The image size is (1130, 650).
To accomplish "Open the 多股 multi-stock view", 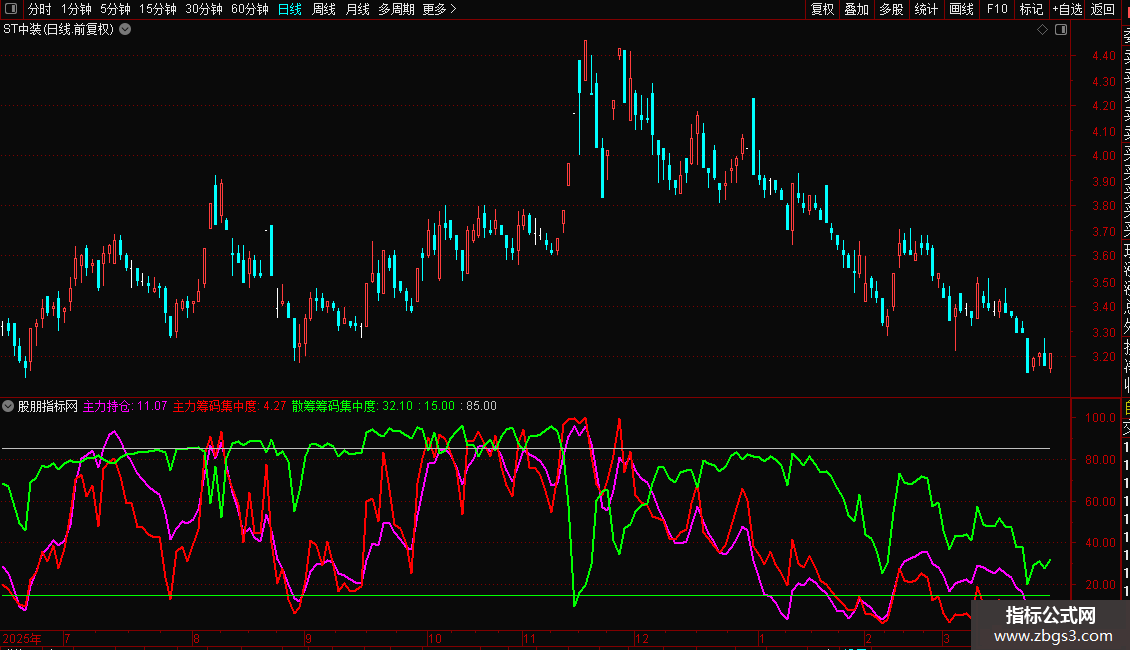I will tap(891, 9).
